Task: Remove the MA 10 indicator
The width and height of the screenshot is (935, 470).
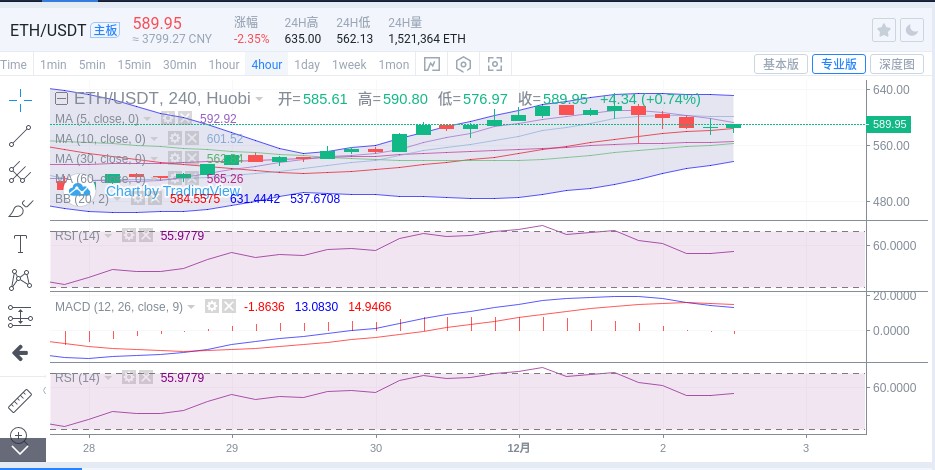Action: pyautogui.click(x=191, y=138)
